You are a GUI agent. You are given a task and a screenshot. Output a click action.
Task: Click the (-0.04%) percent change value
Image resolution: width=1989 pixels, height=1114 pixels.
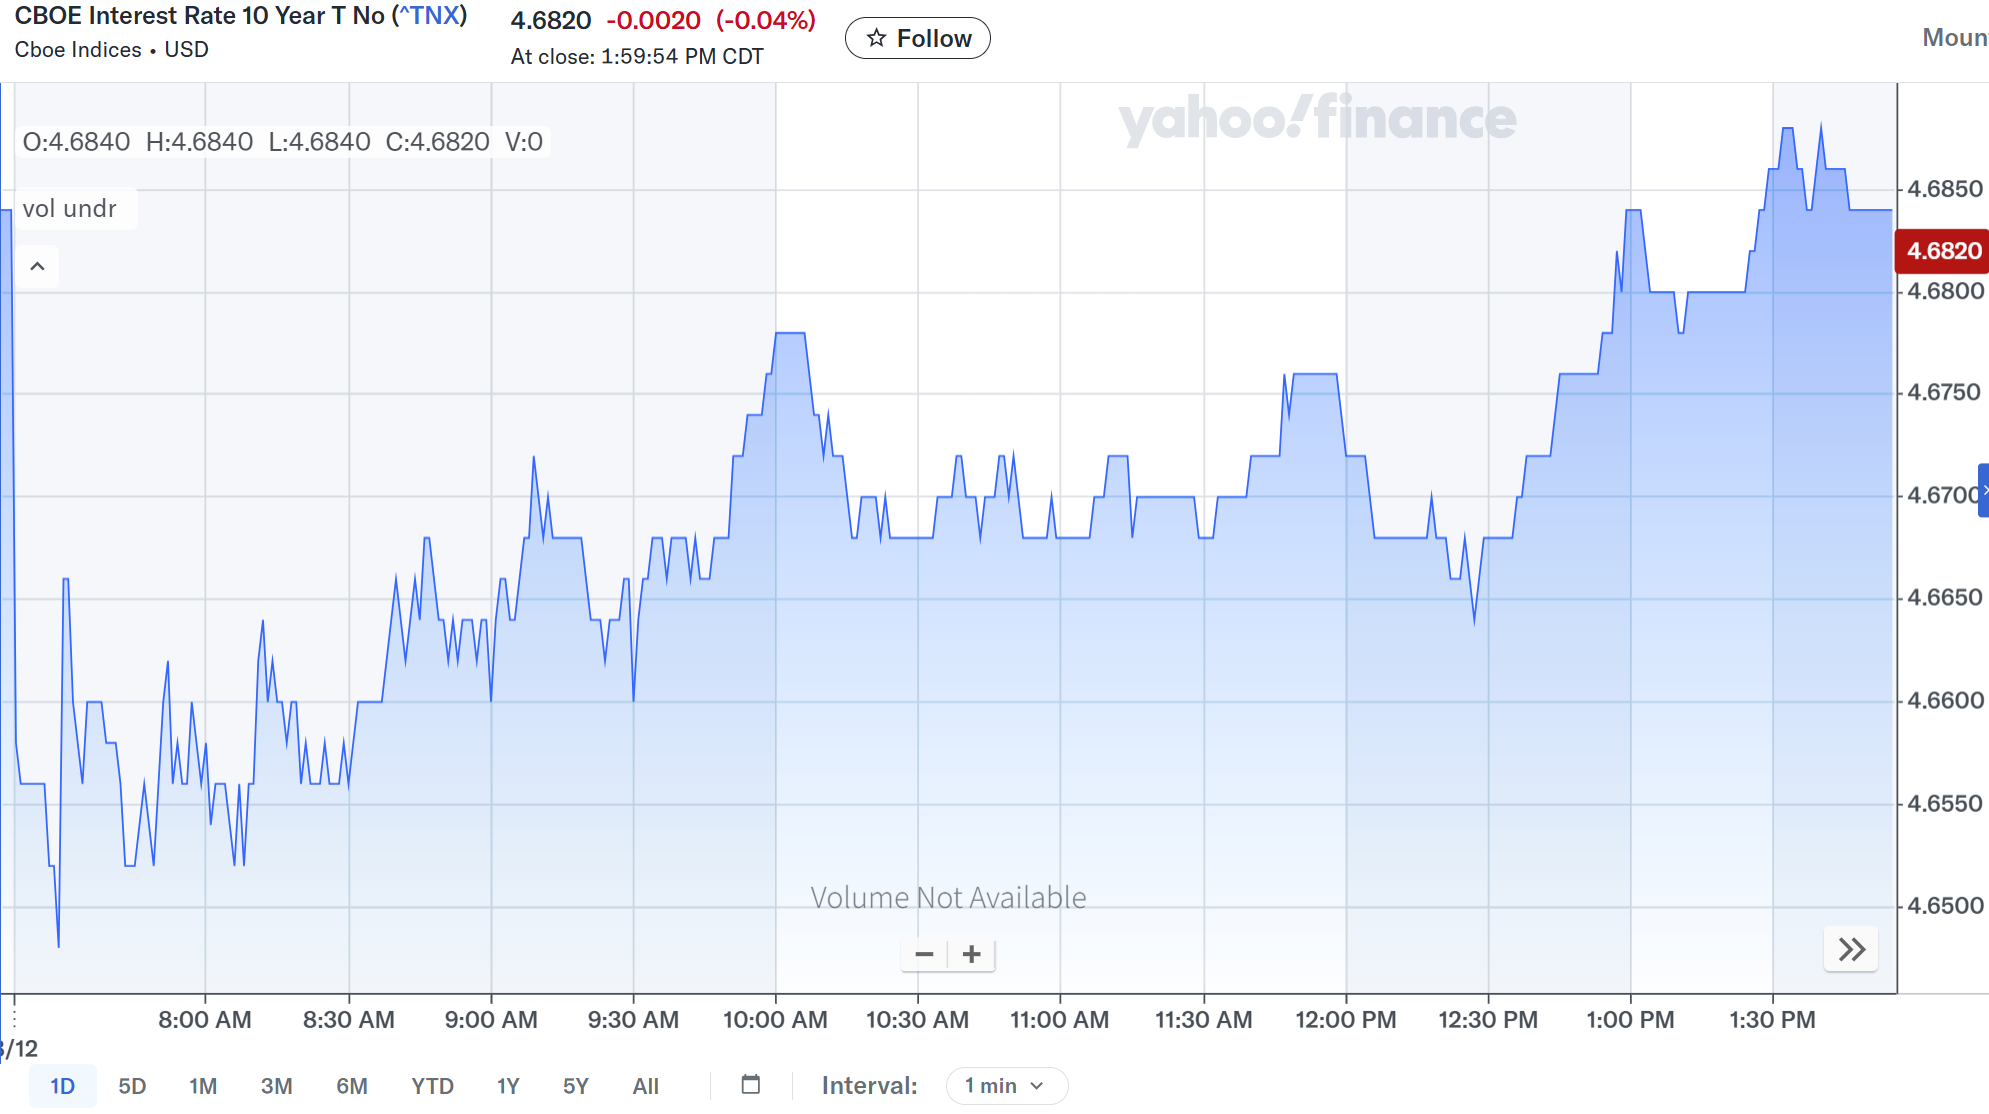766,20
